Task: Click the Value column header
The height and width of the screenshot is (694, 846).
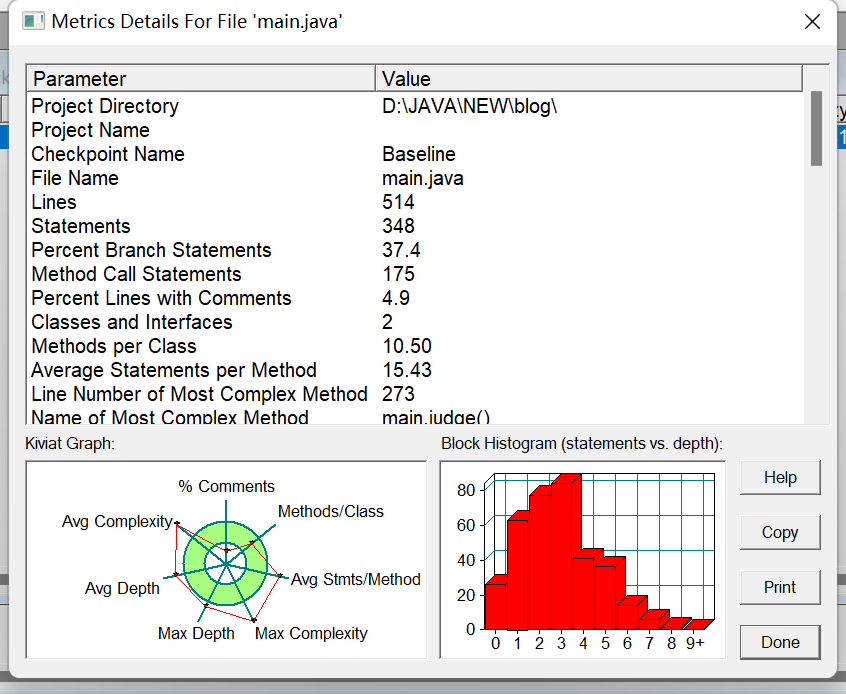Action: [x=589, y=79]
